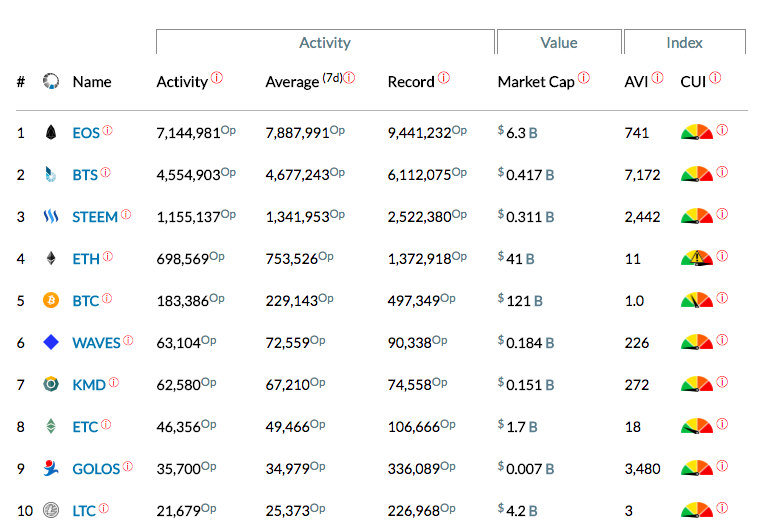Image resolution: width=761 pixels, height=530 pixels.
Task: Click the LTC coin logo icon
Action: pos(51,510)
